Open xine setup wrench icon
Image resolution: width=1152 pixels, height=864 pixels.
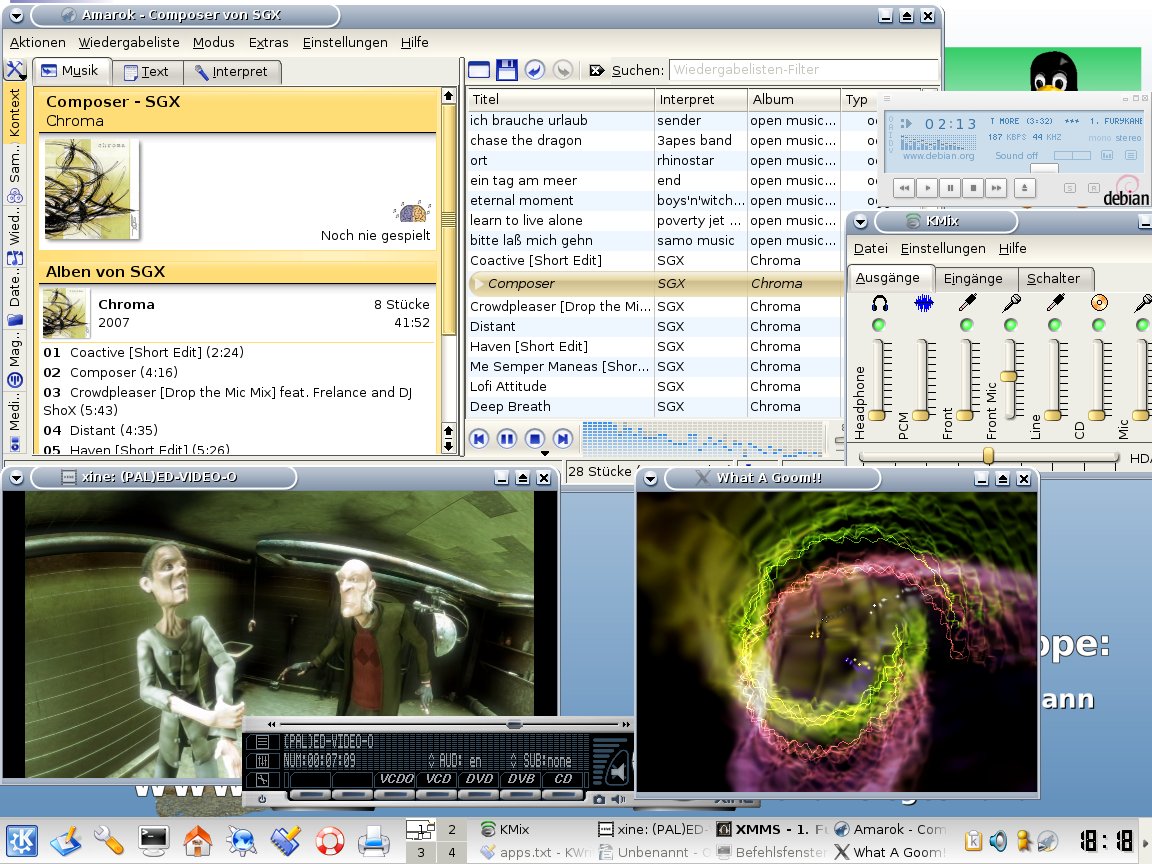(x=262, y=780)
